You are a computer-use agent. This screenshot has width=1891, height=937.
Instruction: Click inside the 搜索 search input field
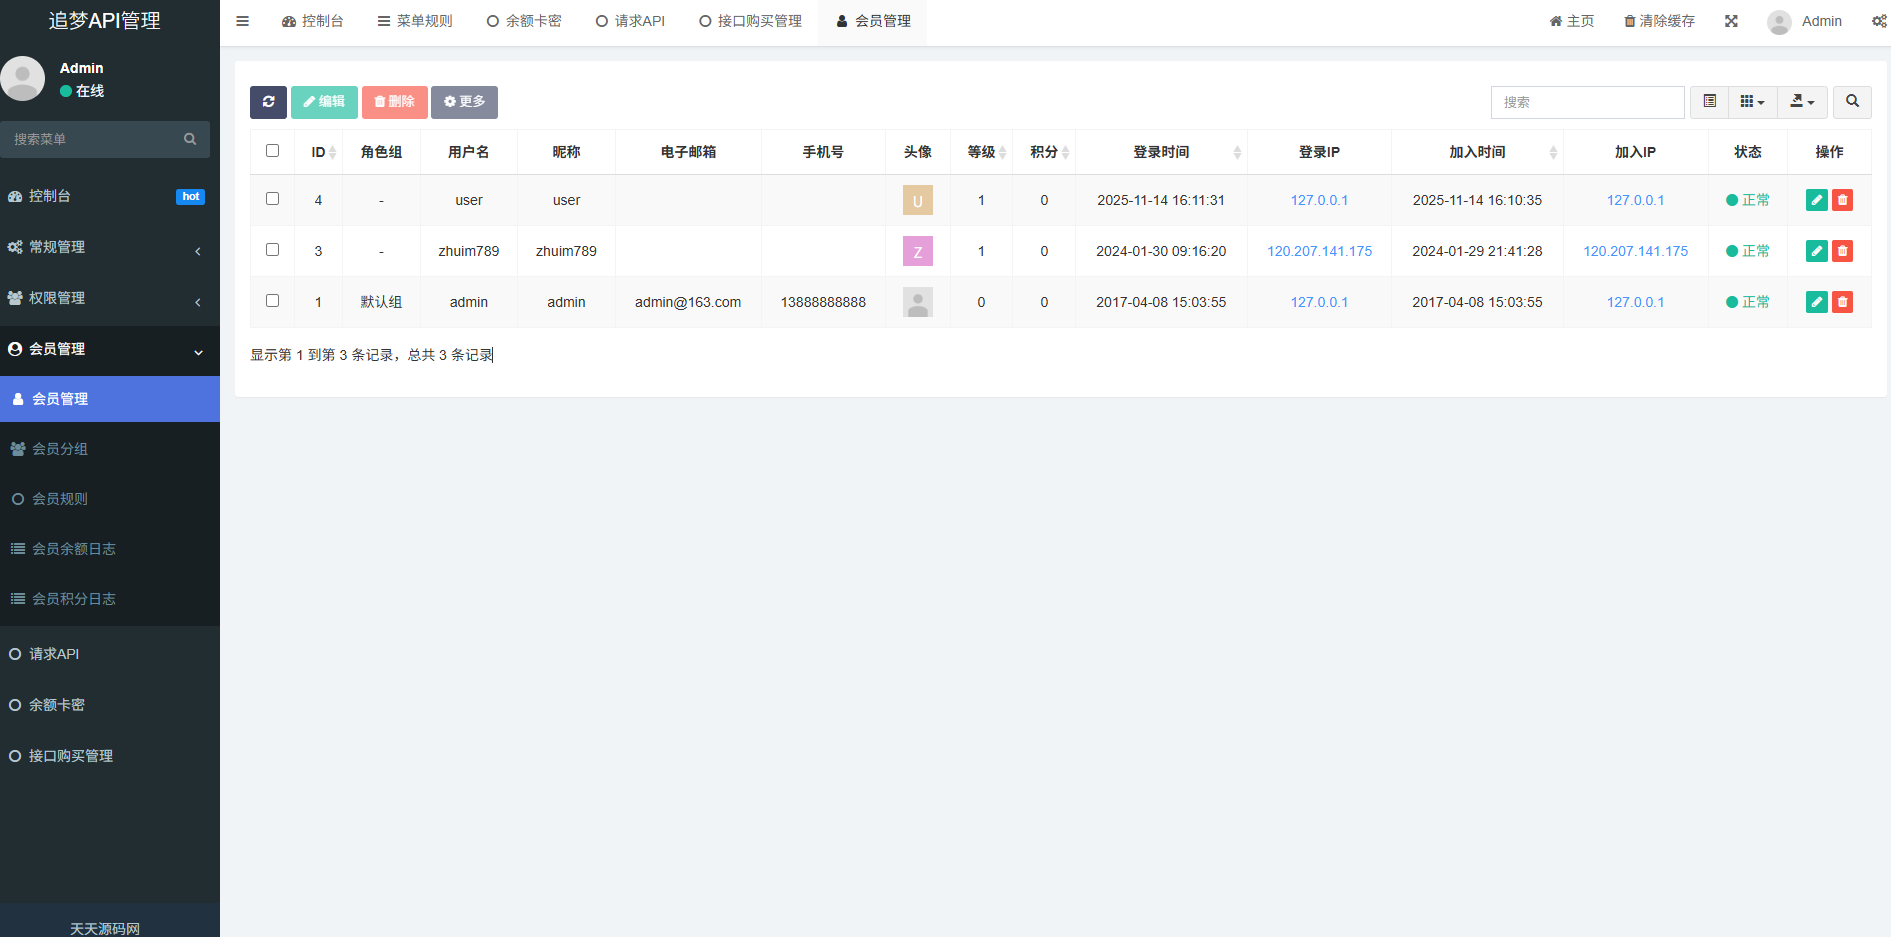pos(1587,102)
